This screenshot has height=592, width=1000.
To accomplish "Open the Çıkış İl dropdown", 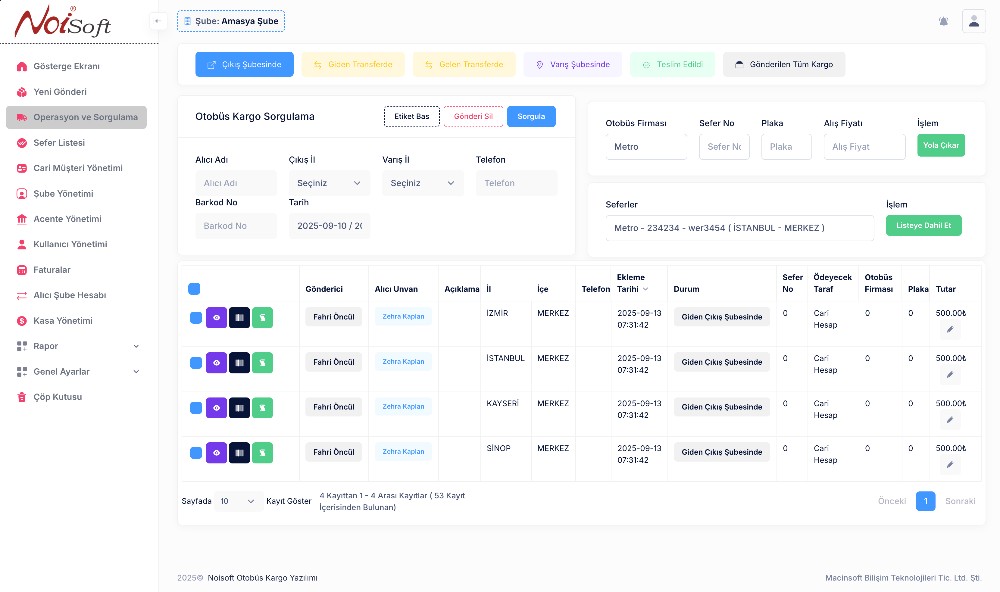I will tap(329, 183).
